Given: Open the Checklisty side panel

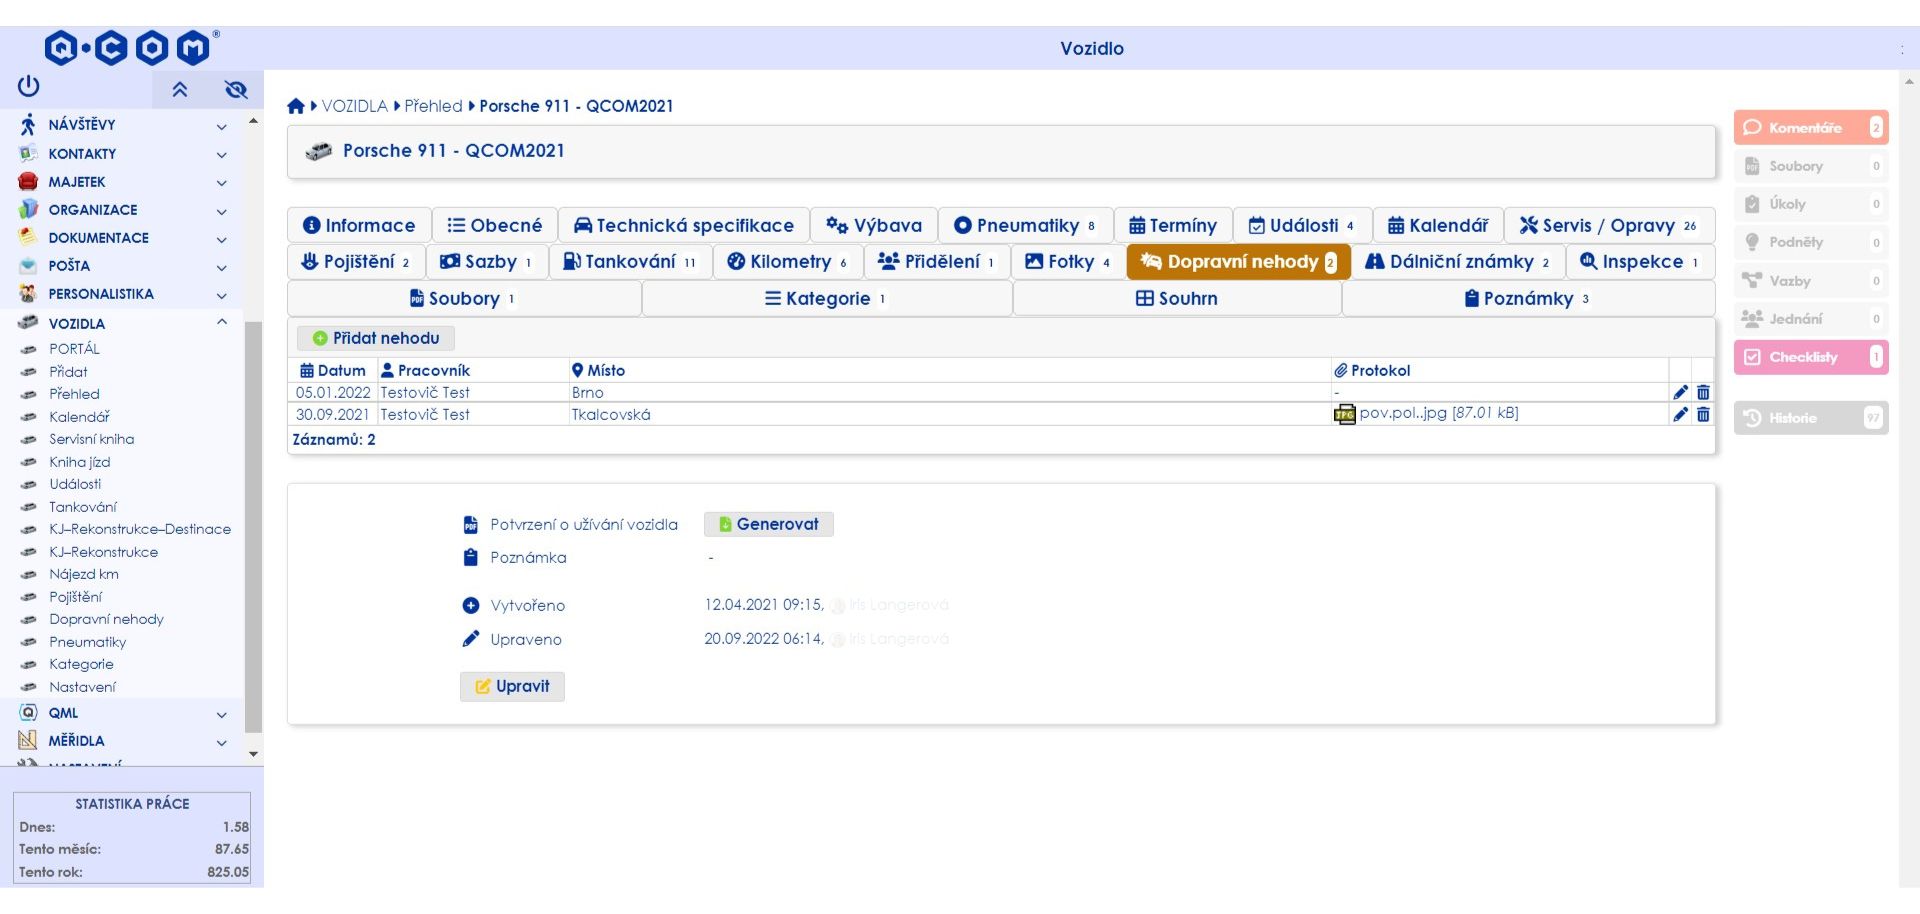Looking at the screenshot, I should [1811, 357].
